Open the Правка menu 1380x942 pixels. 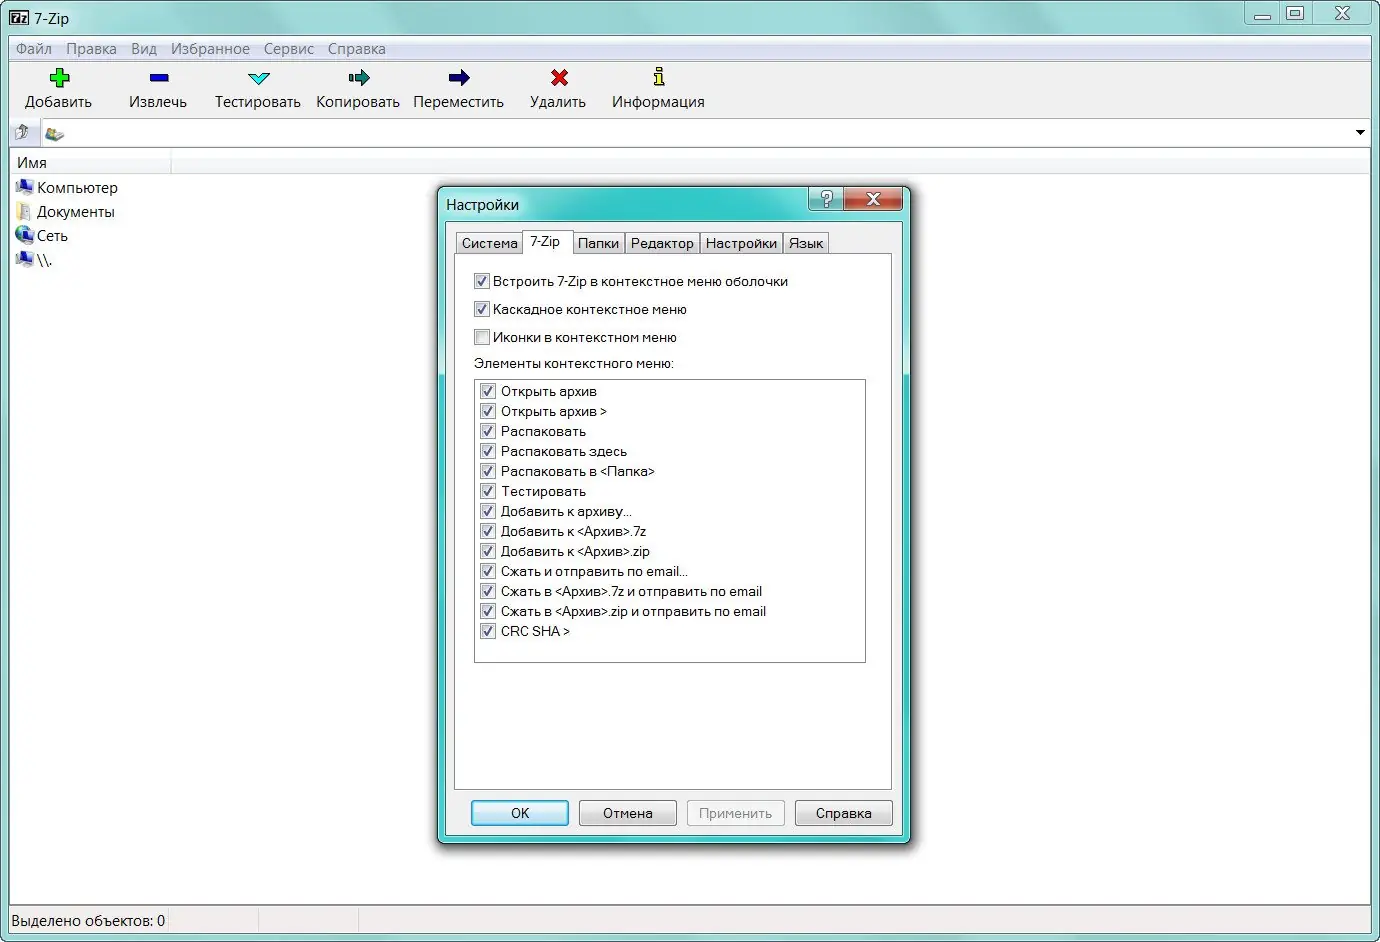(91, 48)
